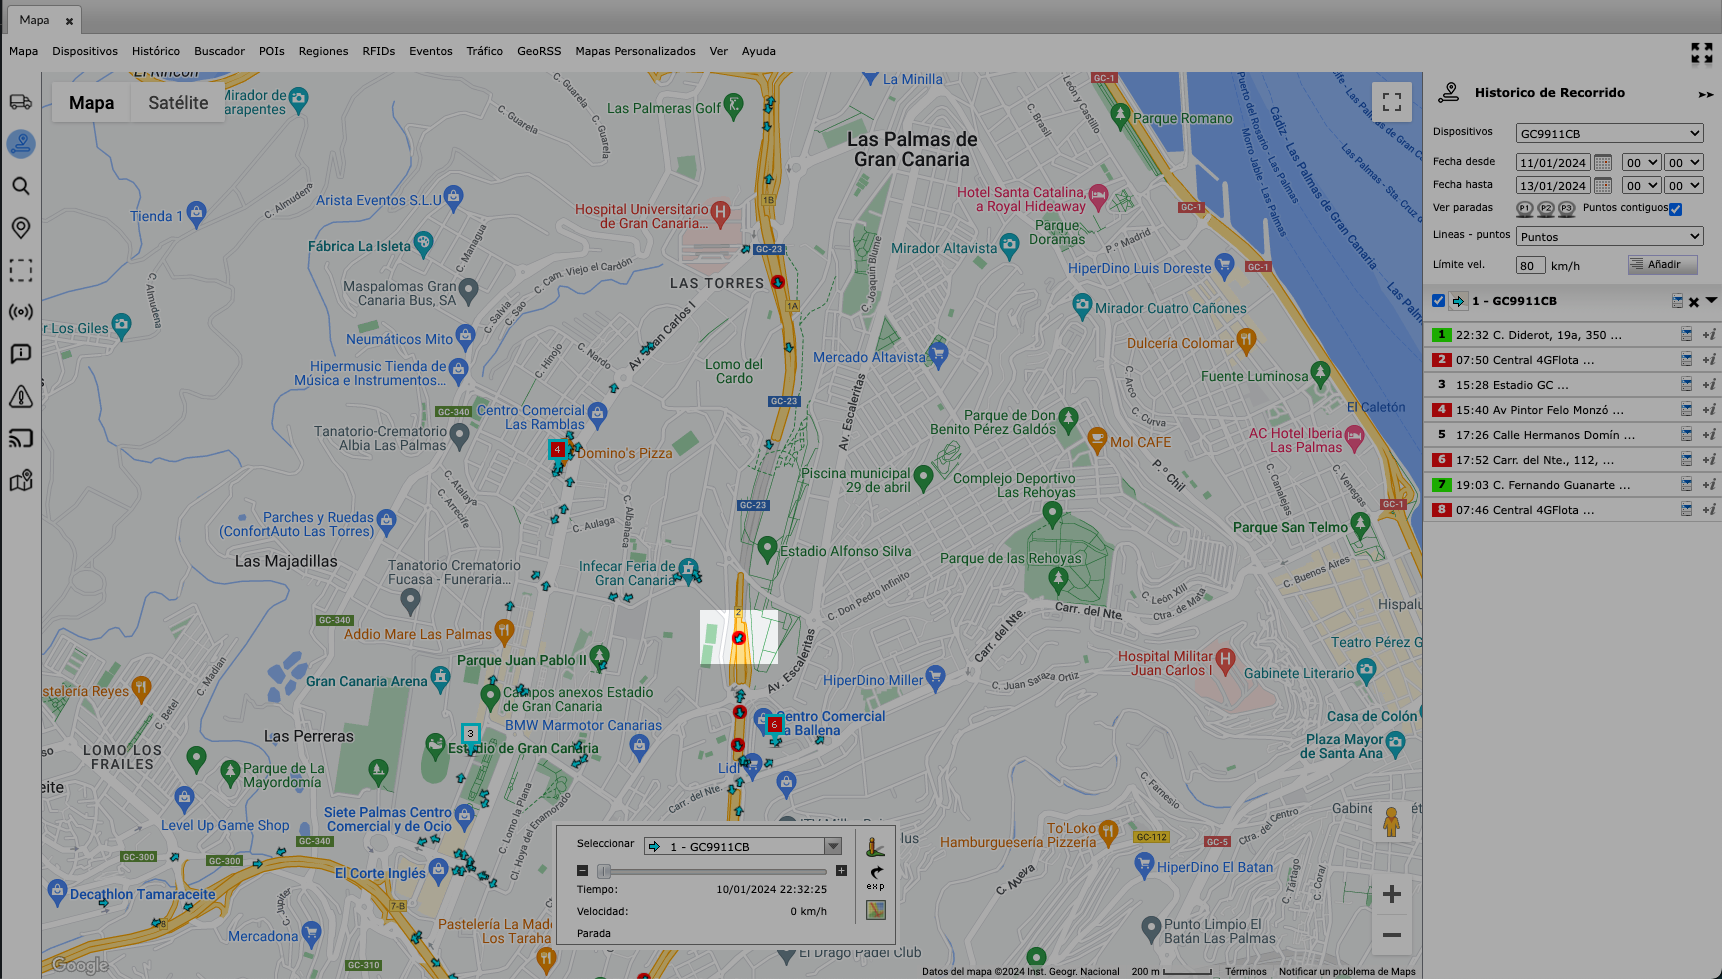Image resolution: width=1722 pixels, height=979 pixels.
Task: Switch to Satélite map view
Action: coord(178,103)
